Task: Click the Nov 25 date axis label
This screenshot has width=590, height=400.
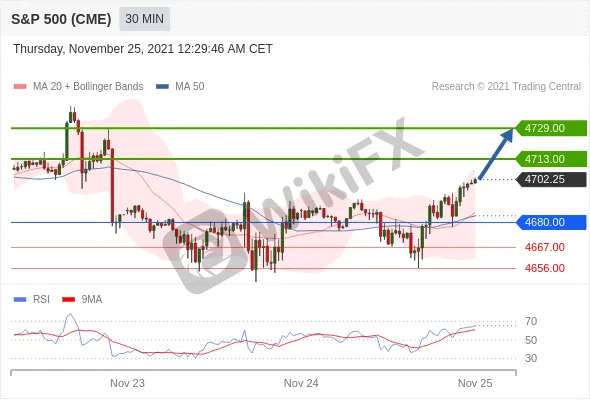Action: point(475,383)
